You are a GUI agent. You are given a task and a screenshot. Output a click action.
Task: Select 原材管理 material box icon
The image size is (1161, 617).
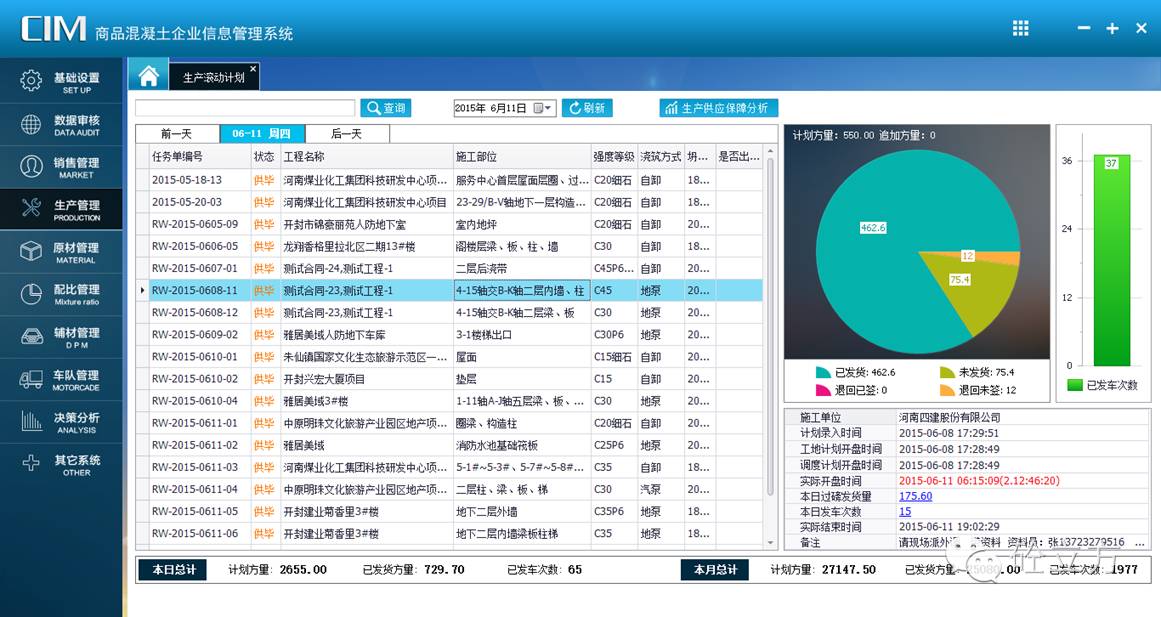click(32, 251)
